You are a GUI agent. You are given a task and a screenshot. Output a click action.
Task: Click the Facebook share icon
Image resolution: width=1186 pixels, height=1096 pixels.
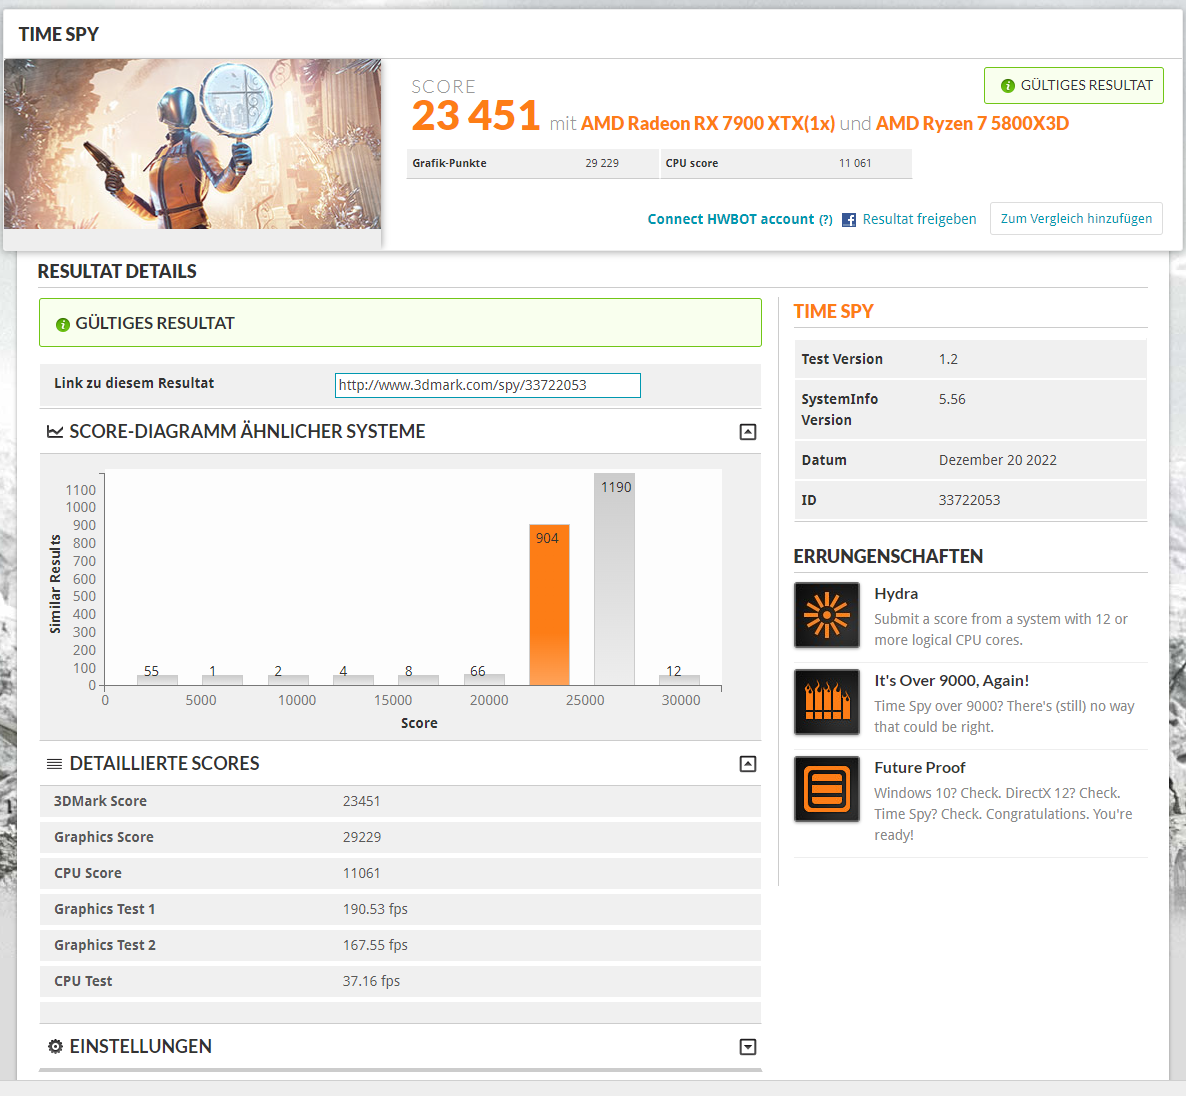pyautogui.click(x=849, y=220)
